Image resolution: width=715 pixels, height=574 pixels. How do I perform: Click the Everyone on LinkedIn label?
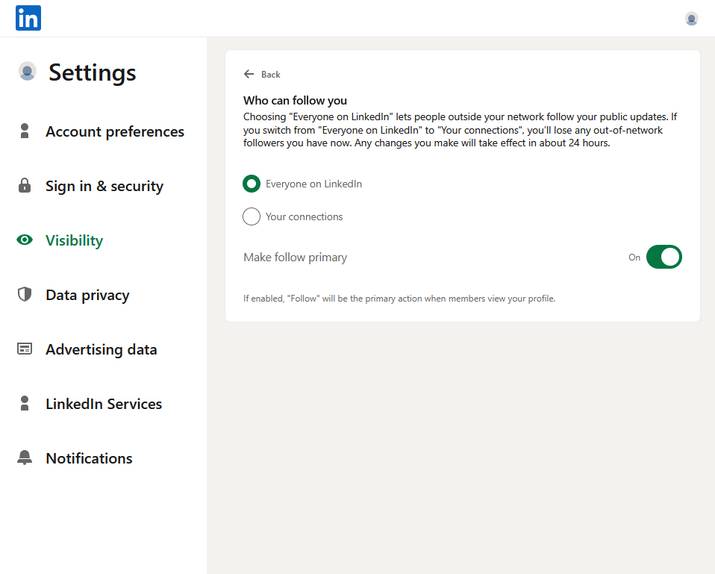click(314, 184)
